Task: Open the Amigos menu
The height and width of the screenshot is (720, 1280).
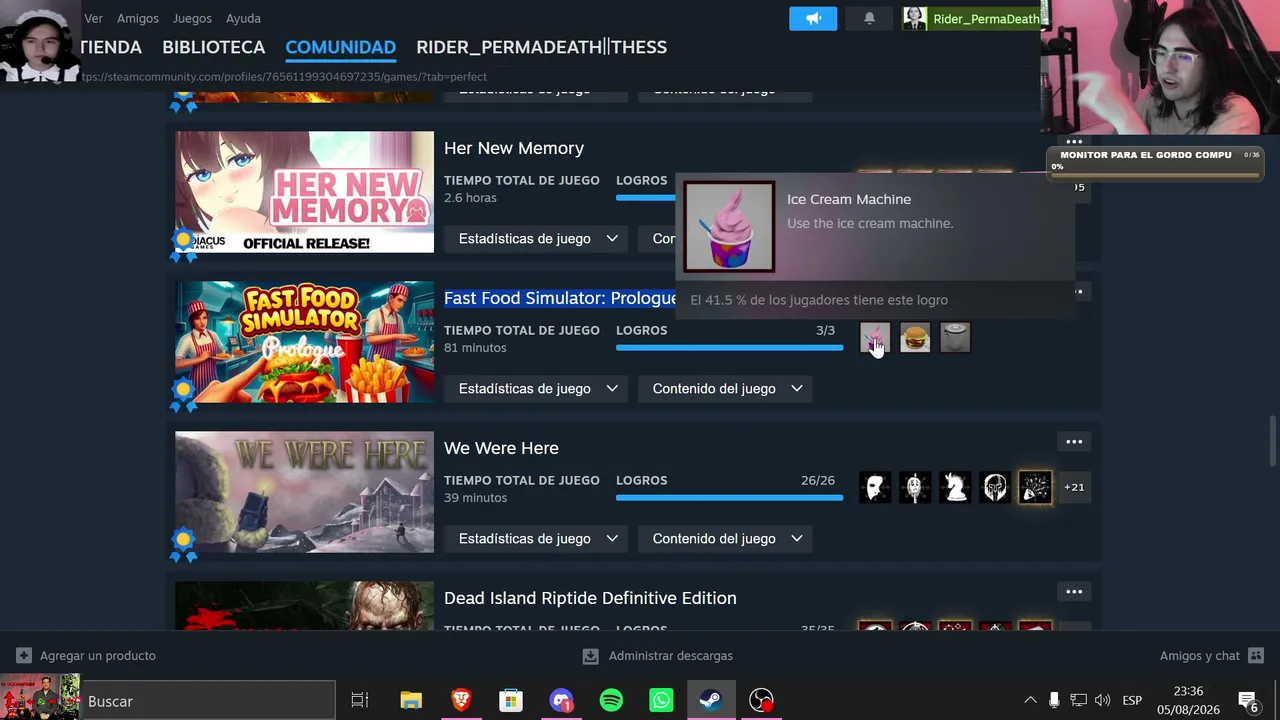Action: point(138,18)
